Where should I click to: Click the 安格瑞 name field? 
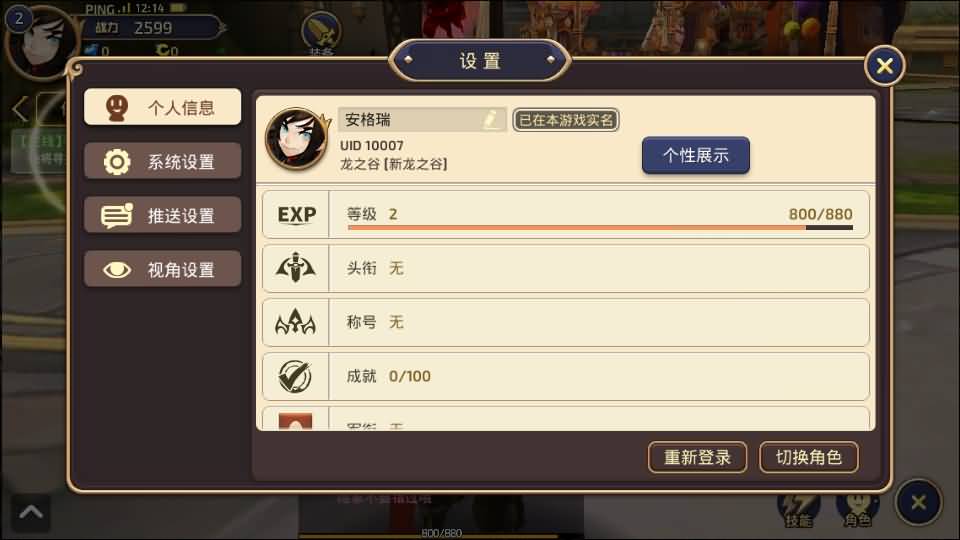422,119
